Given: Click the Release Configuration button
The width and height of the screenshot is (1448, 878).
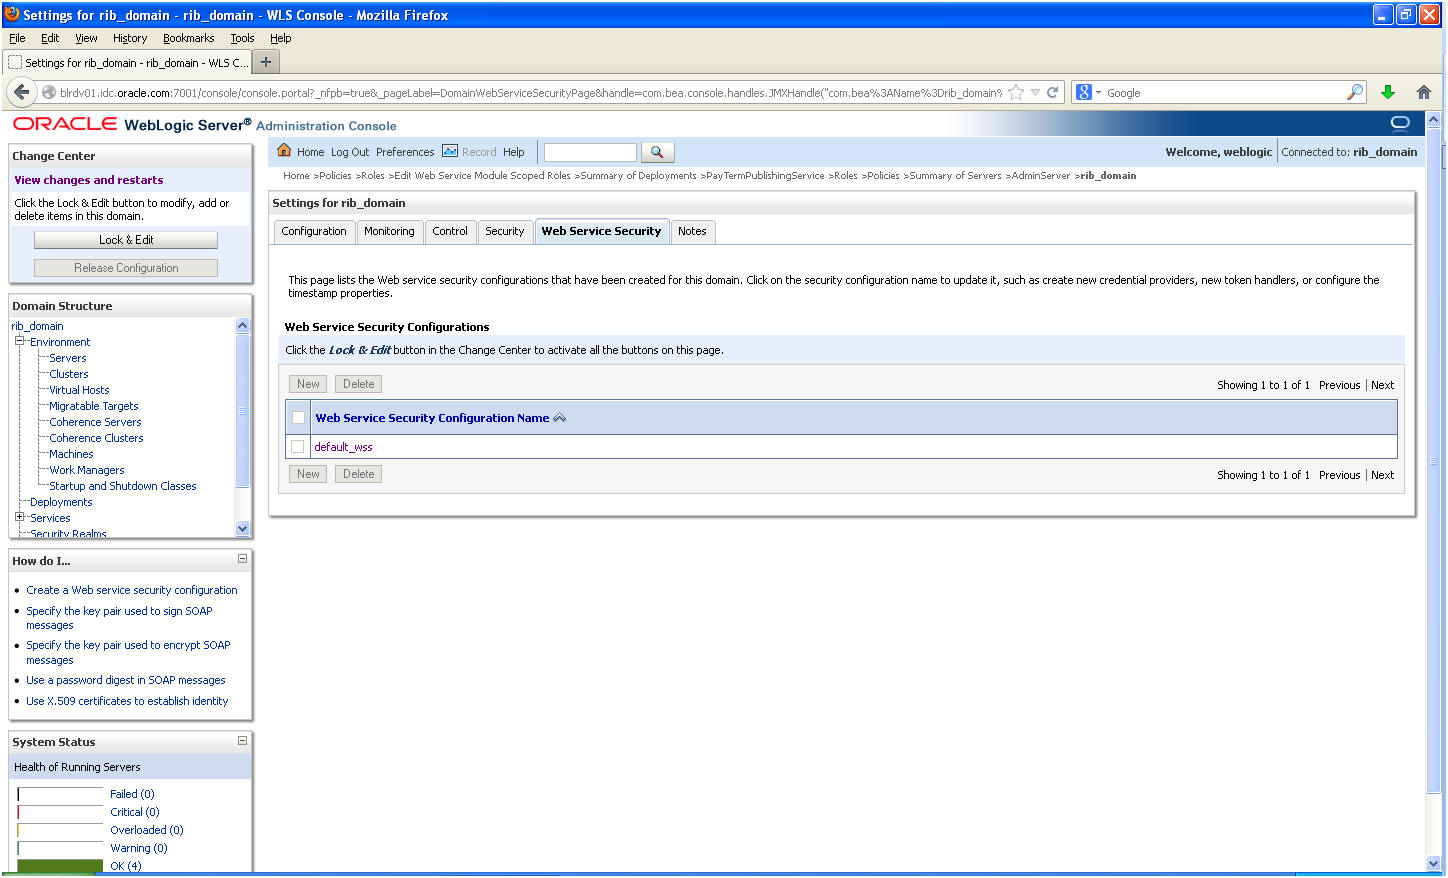Looking at the screenshot, I should point(126,268).
